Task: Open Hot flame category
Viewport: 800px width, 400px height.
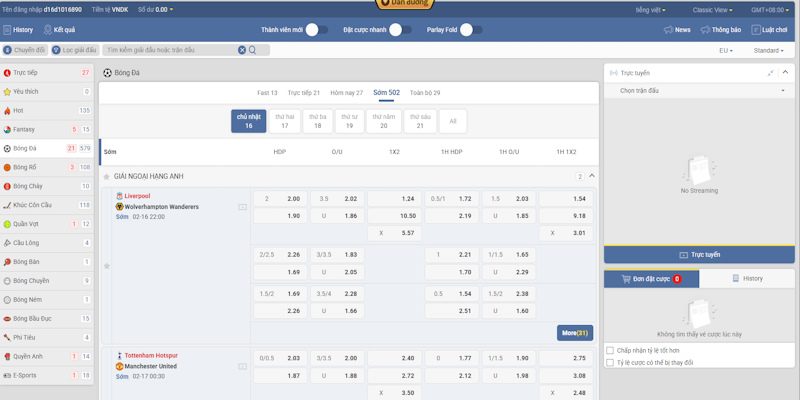Action: pos(7,111)
